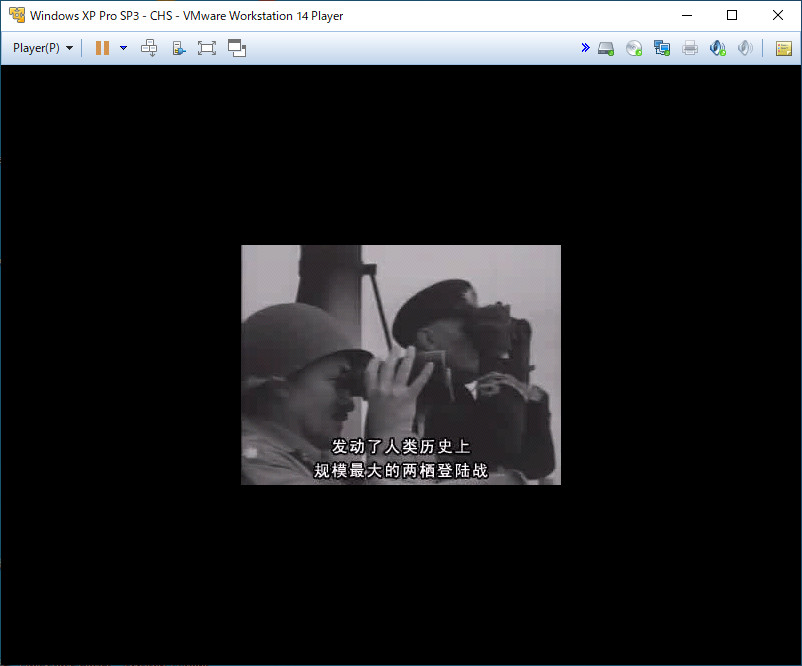
Task: Open the message log note icon
Action: (x=784, y=49)
